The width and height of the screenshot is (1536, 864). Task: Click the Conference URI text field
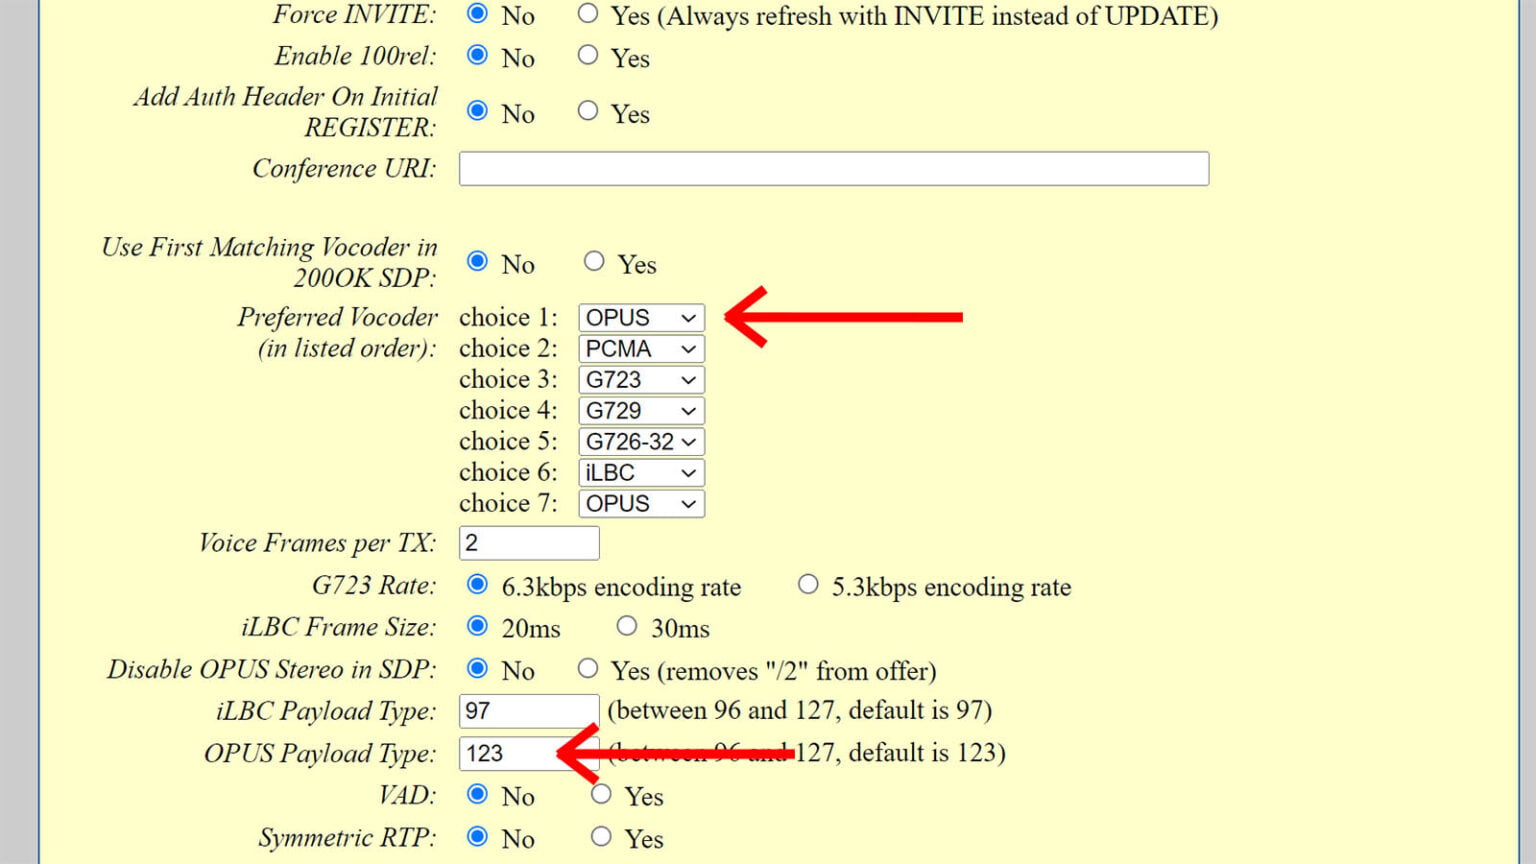833,169
